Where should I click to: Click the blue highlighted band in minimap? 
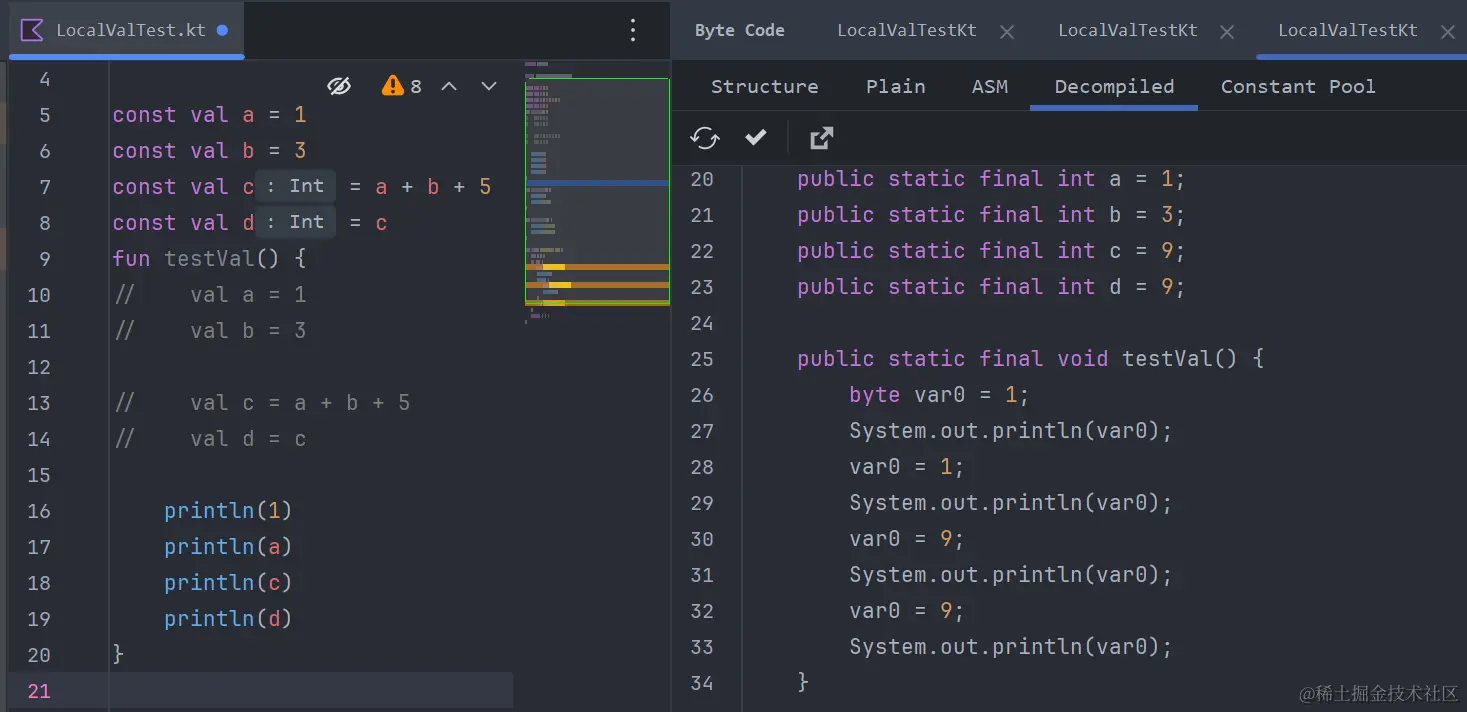[597, 183]
